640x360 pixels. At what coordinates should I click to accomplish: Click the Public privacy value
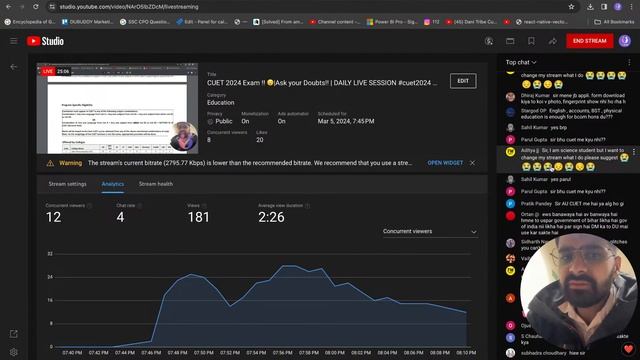click(x=224, y=121)
